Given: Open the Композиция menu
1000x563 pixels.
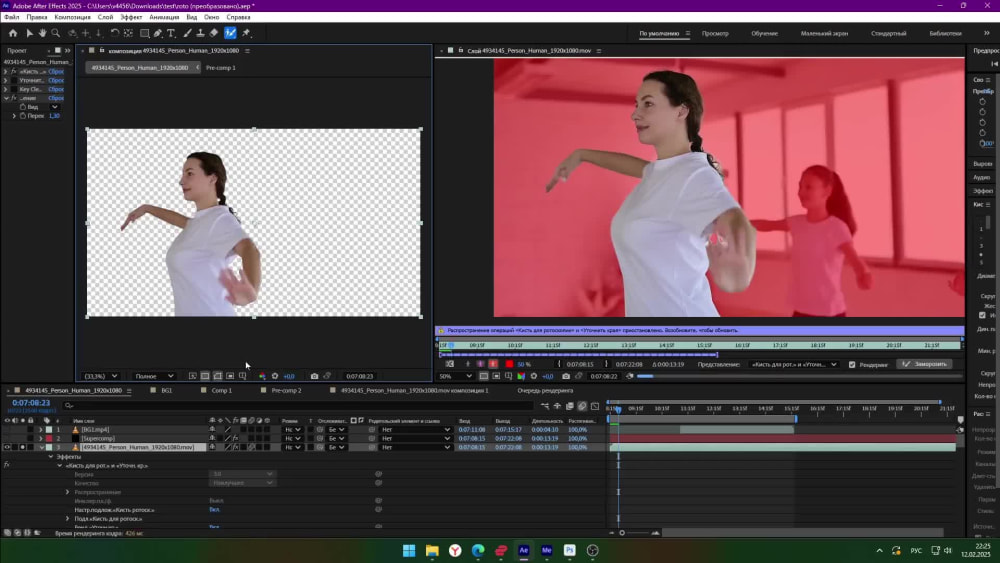Looking at the screenshot, I should (x=72, y=17).
